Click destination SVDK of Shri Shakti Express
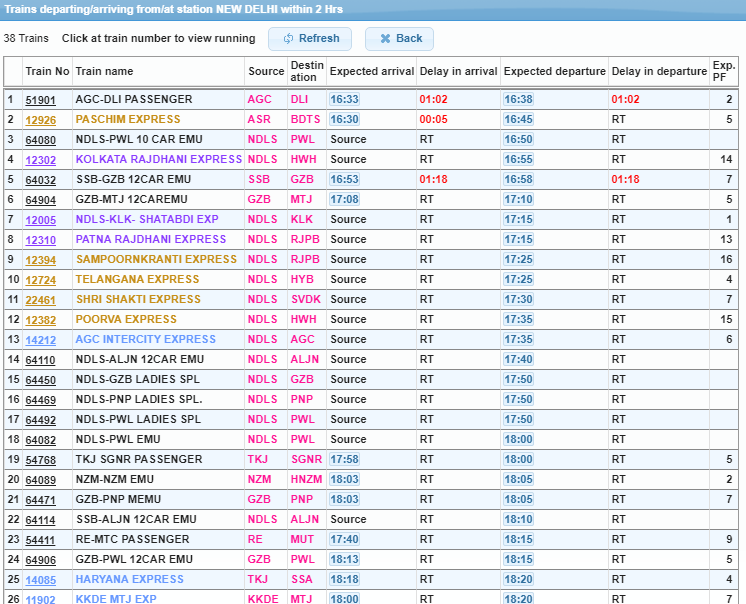The width and height of the screenshot is (746, 604). 306,299
